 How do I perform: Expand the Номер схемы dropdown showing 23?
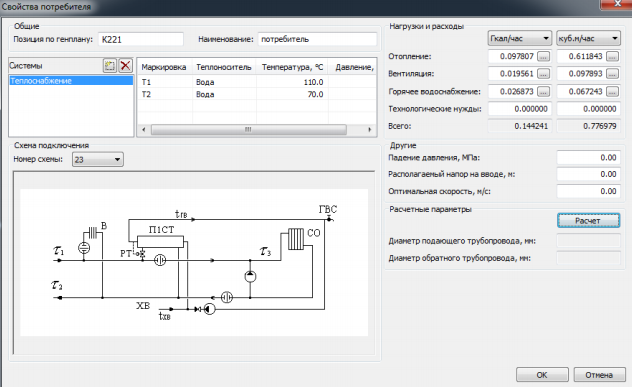click(x=98, y=159)
